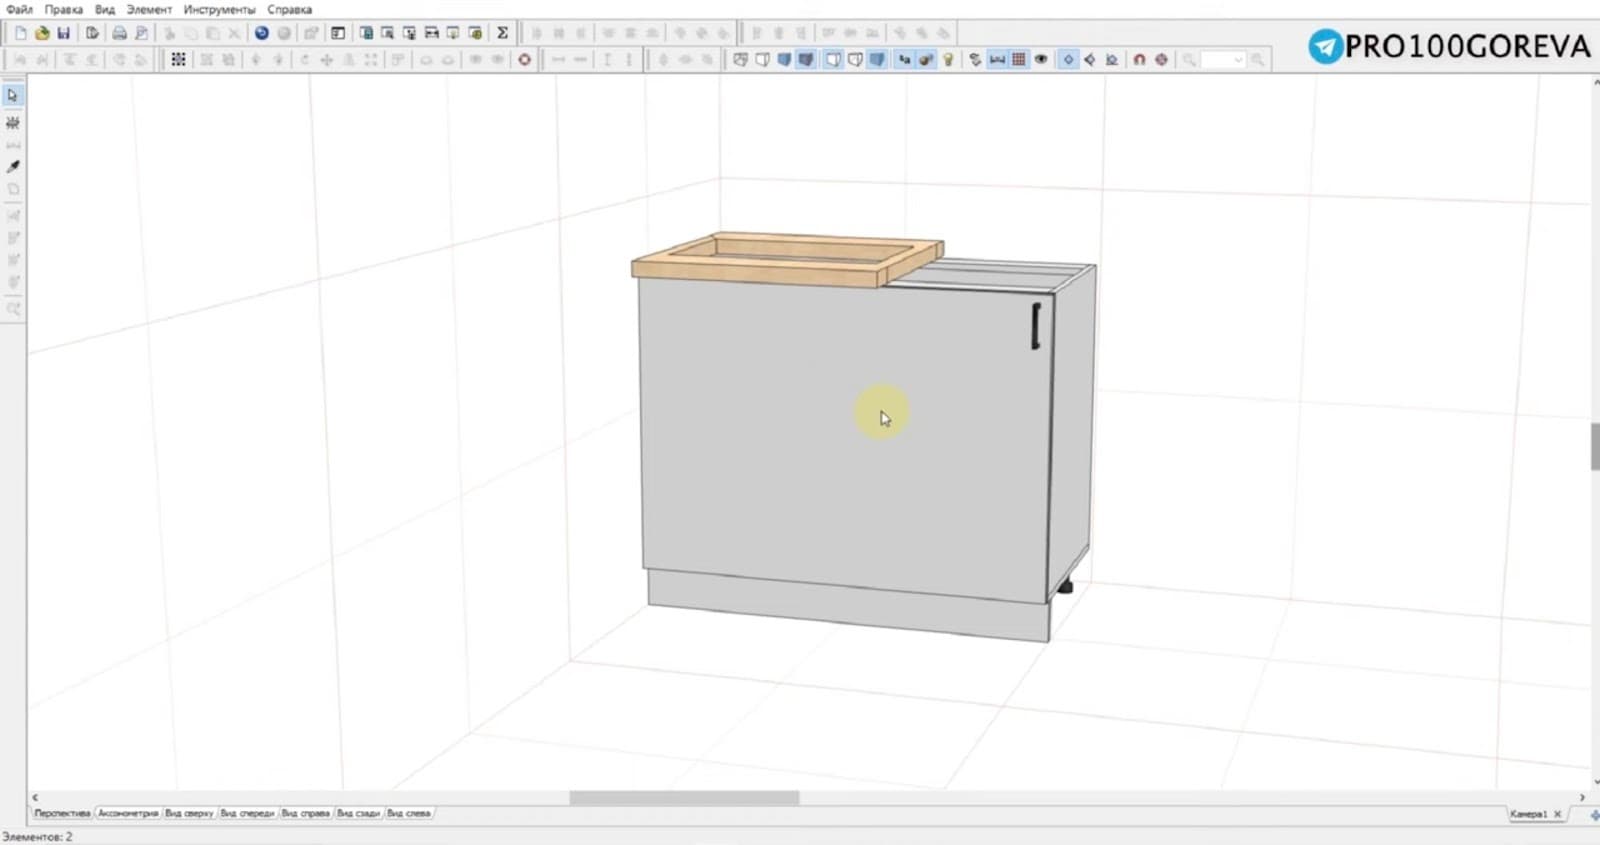This screenshot has height=845, width=1600.
Task: Switch to the Перспектива view tab
Action: point(62,813)
